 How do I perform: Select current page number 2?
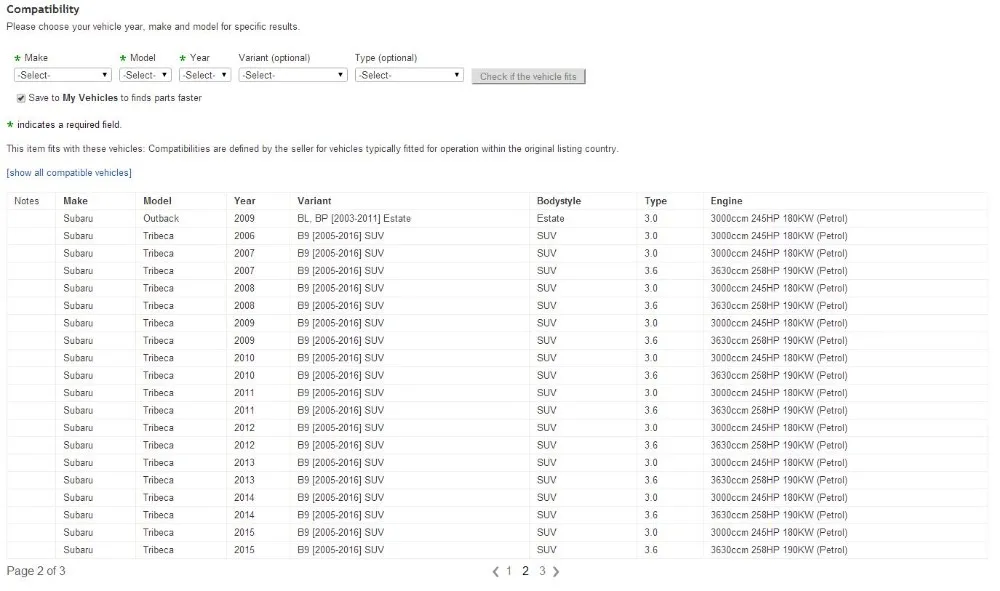click(x=526, y=571)
